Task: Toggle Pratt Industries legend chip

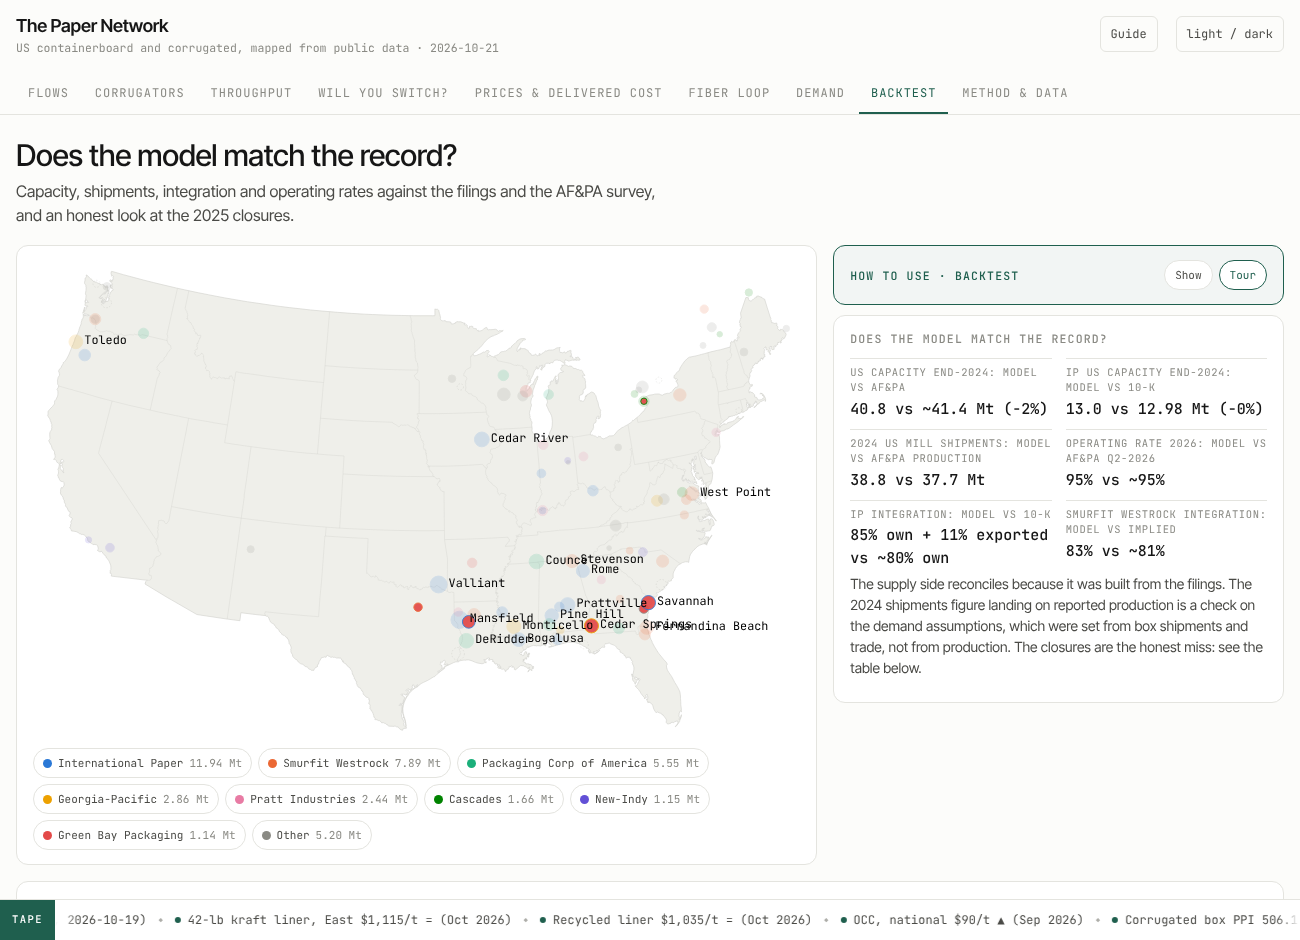Action: [x=322, y=799]
